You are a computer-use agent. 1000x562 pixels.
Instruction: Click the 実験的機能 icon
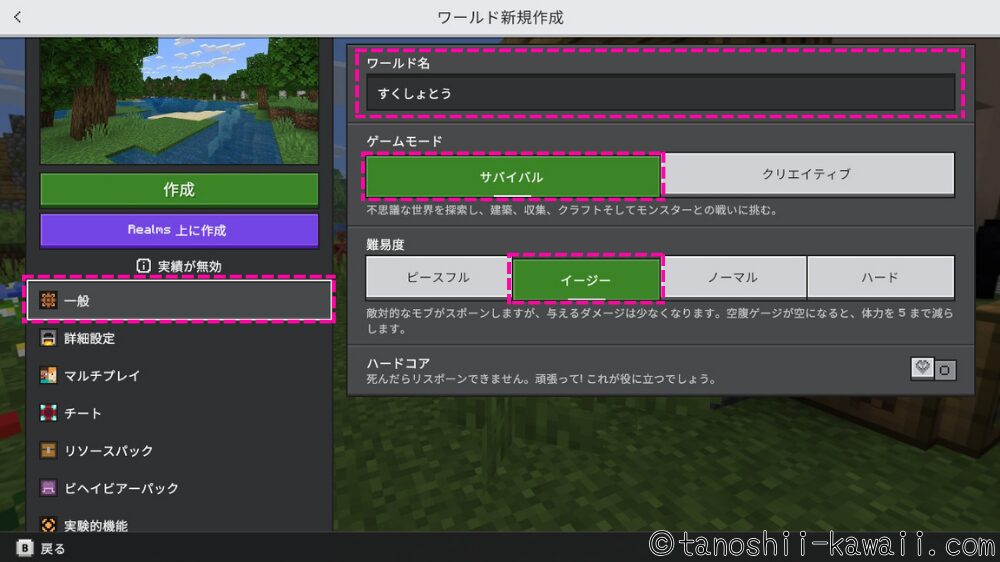[x=48, y=524]
